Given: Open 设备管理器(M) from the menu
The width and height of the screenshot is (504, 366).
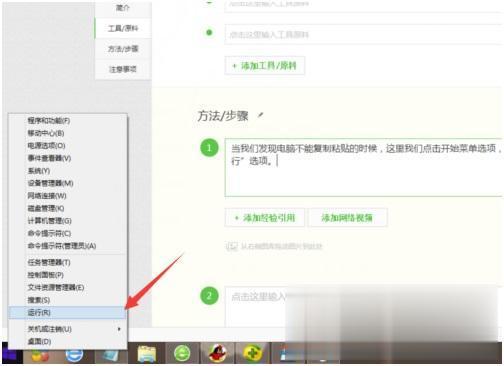Looking at the screenshot, I should [x=68, y=183].
